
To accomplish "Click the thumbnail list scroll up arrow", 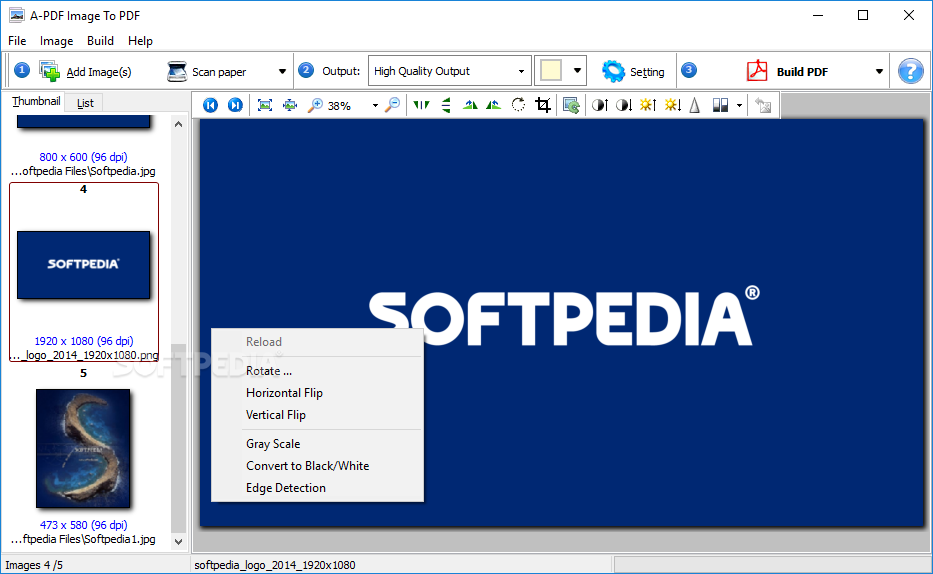I will (x=179, y=124).
